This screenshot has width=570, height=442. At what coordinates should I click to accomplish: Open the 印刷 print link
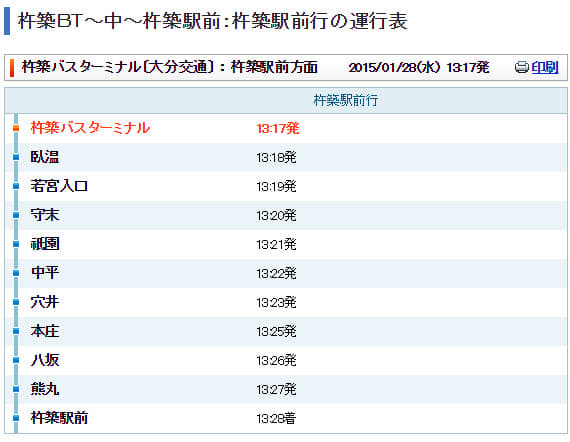[x=544, y=67]
